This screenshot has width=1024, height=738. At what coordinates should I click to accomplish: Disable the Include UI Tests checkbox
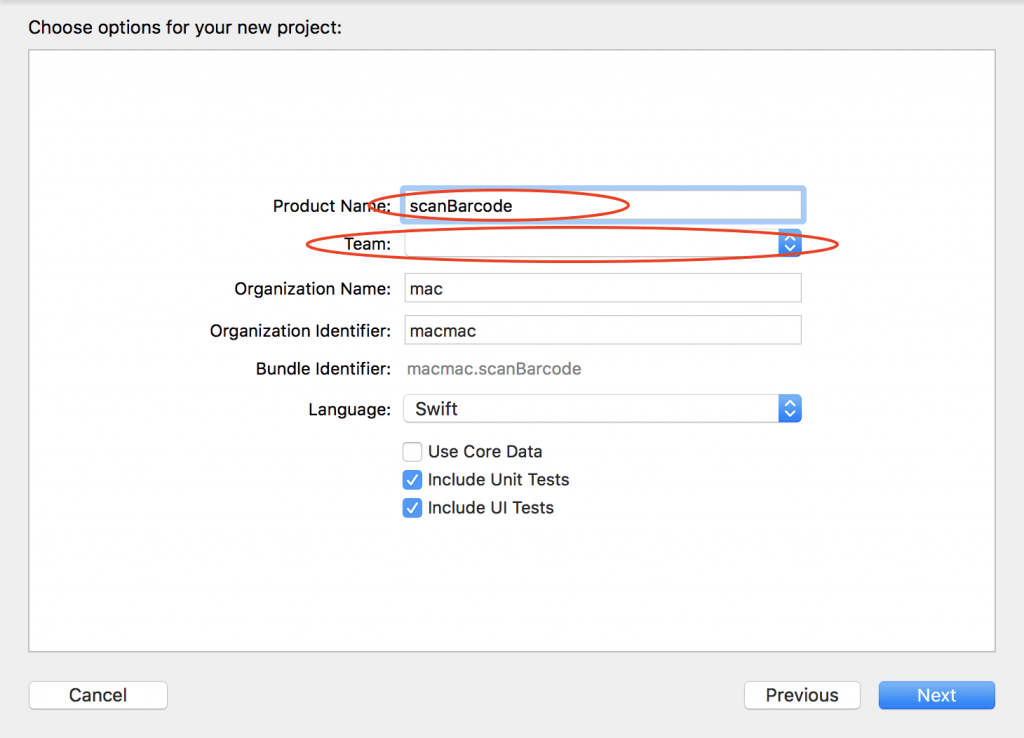pos(412,508)
